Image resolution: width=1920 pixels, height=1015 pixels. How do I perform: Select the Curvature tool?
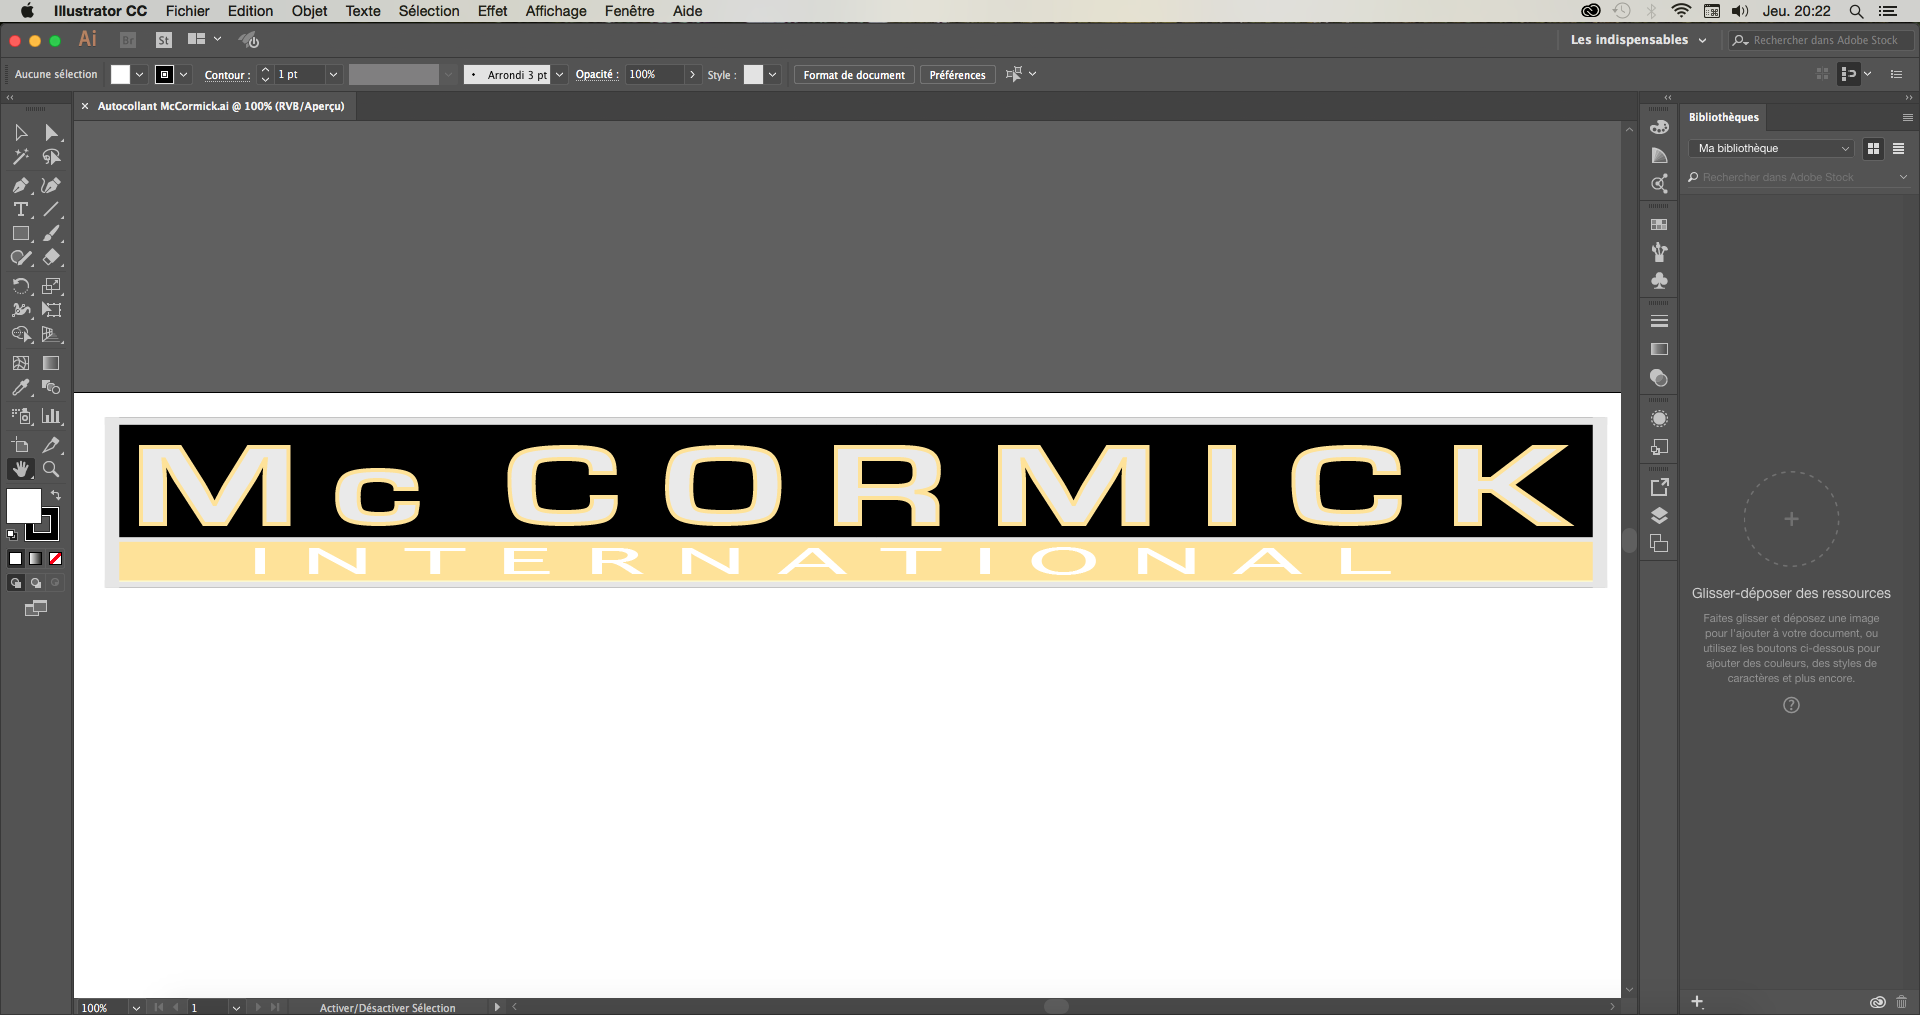(x=51, y=185)
